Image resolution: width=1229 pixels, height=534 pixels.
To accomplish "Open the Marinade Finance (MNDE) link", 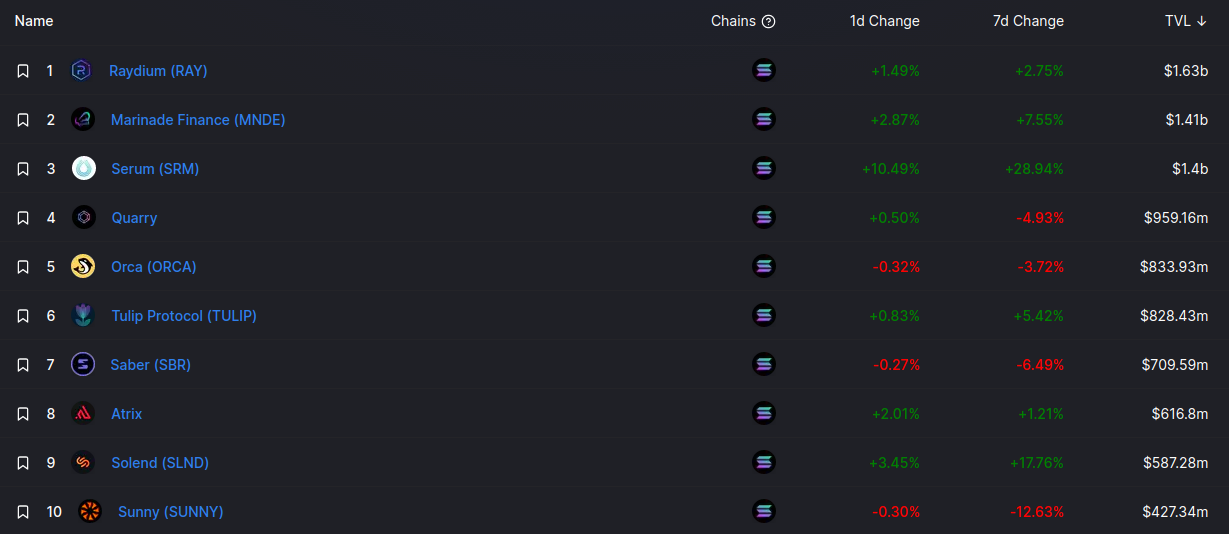I will tap(198, 120).
